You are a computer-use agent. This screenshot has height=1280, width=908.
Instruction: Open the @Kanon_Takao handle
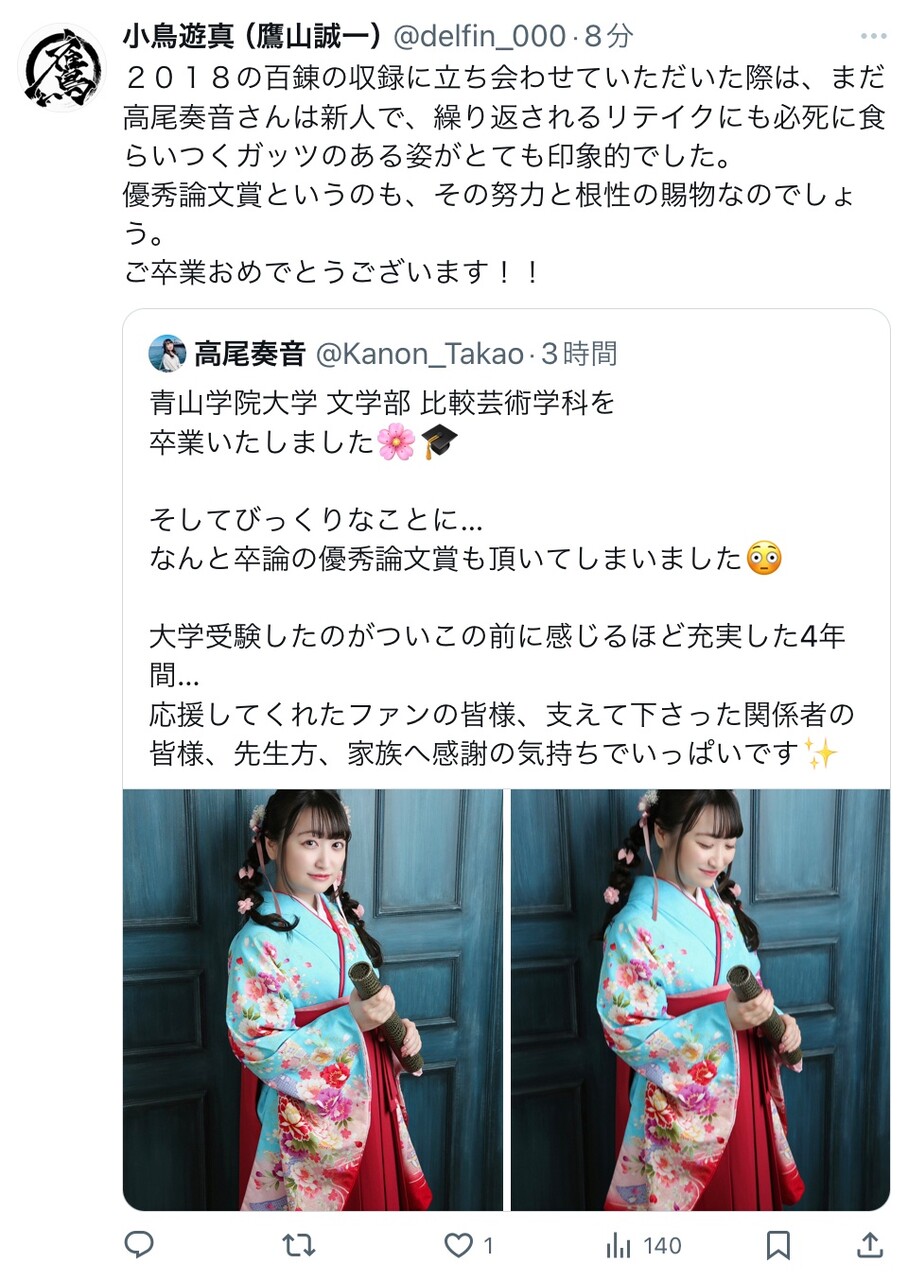point(420,353)
